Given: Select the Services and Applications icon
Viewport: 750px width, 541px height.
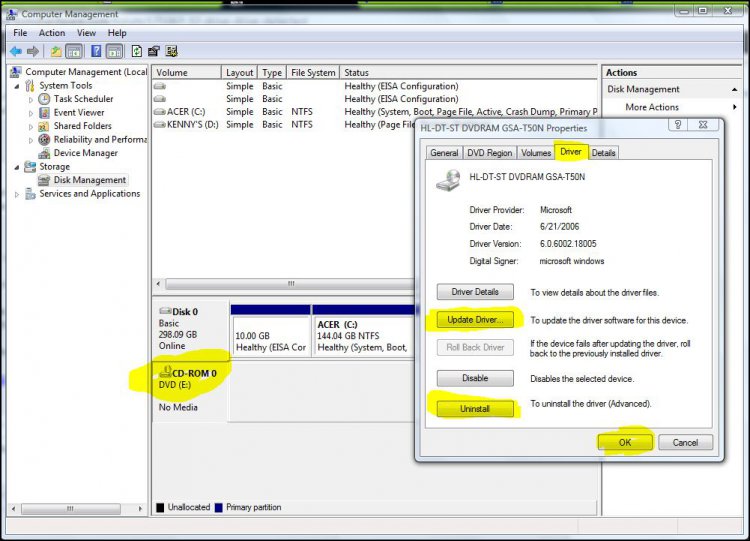Looking at the screenshot, I should [30, 194].
